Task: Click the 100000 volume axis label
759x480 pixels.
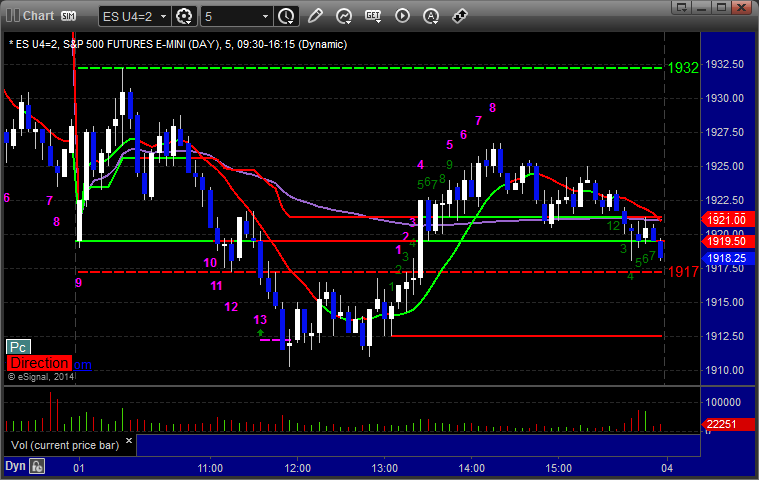Action: pyautogui.click(x=723, y=402)
